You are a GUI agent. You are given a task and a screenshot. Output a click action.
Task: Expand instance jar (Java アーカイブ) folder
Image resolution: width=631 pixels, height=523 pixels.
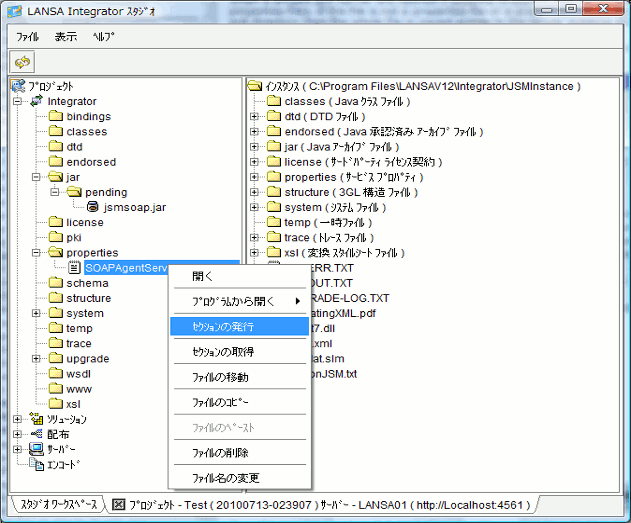pos(254,147)
